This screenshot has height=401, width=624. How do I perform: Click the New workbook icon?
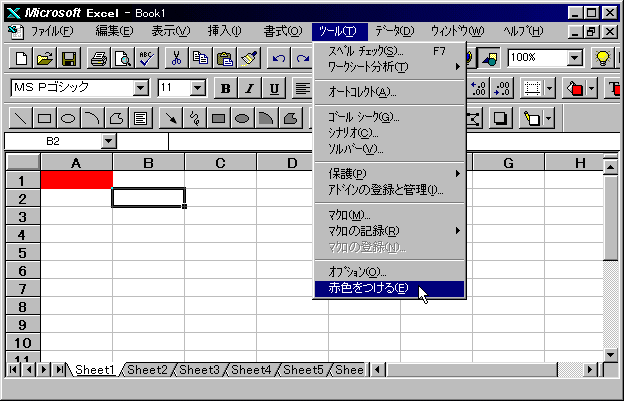21,59
